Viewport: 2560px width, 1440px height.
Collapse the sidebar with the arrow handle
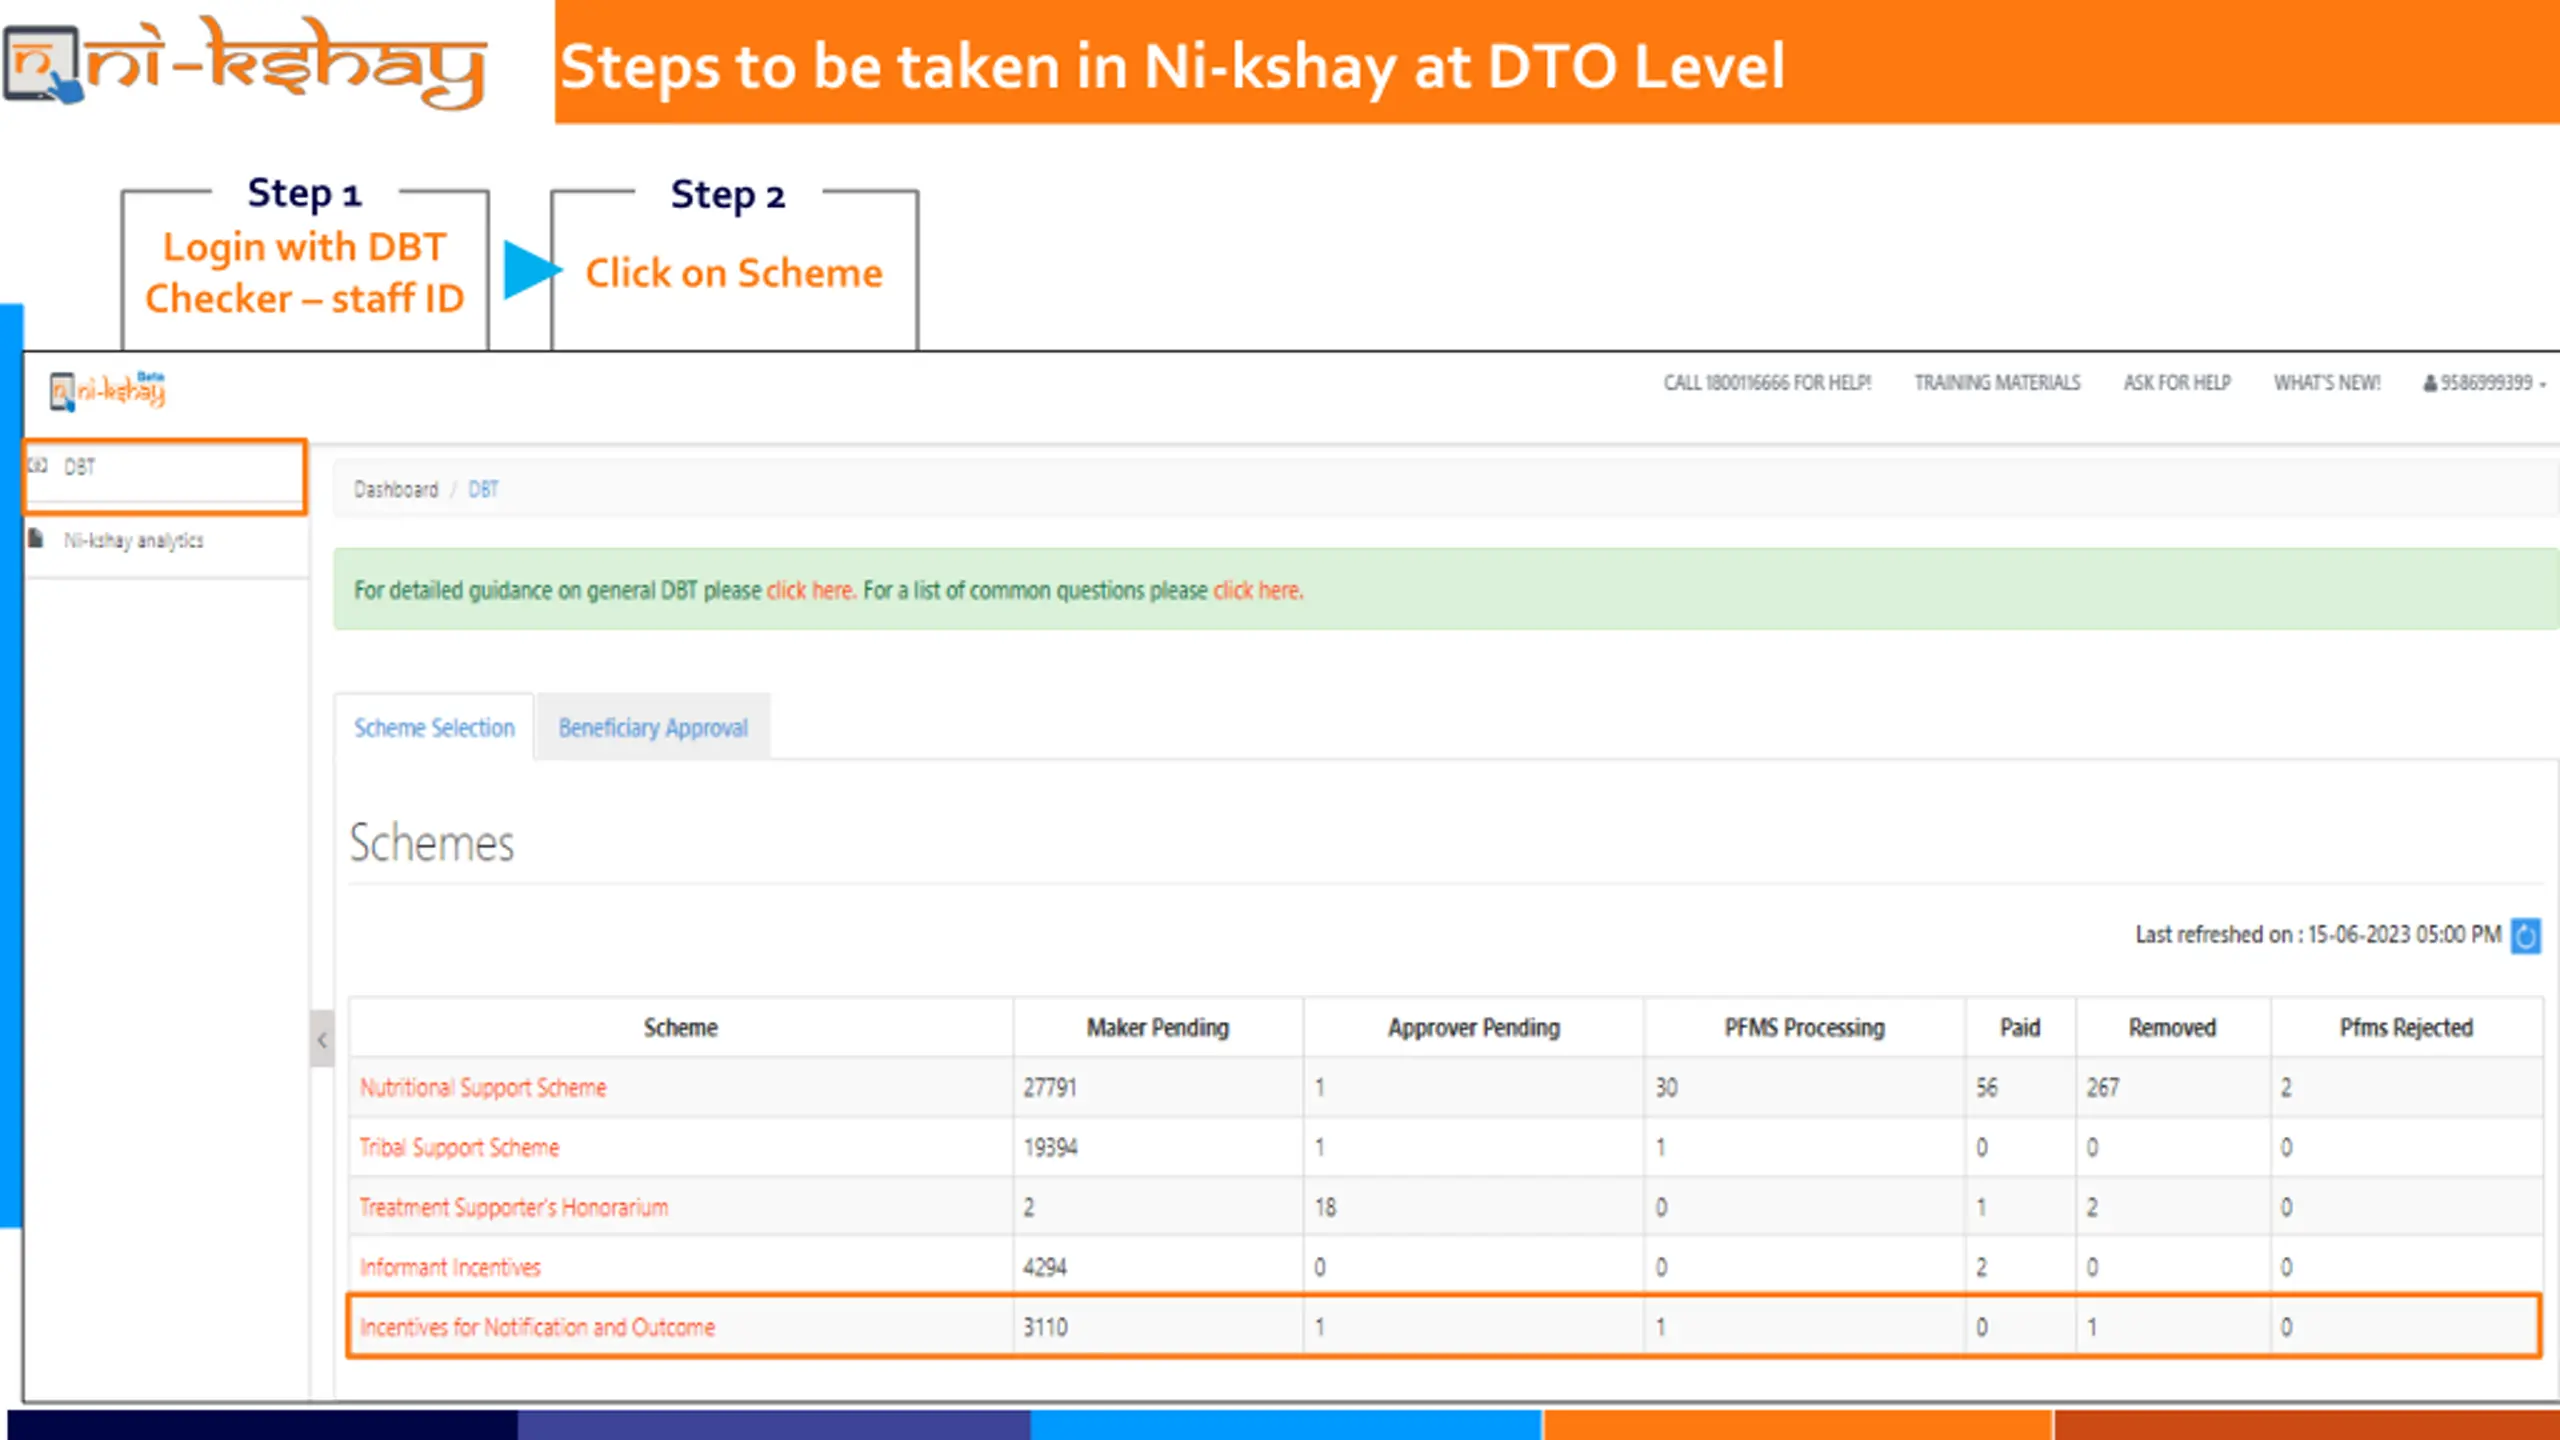322,1040
